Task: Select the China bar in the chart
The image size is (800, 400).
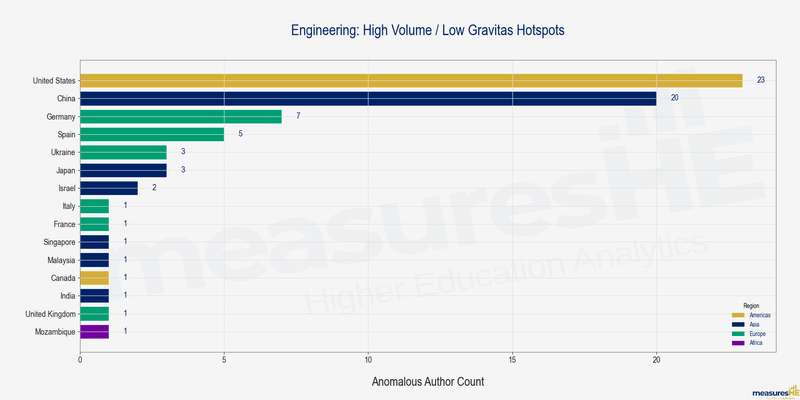Action: coord(368,98)
